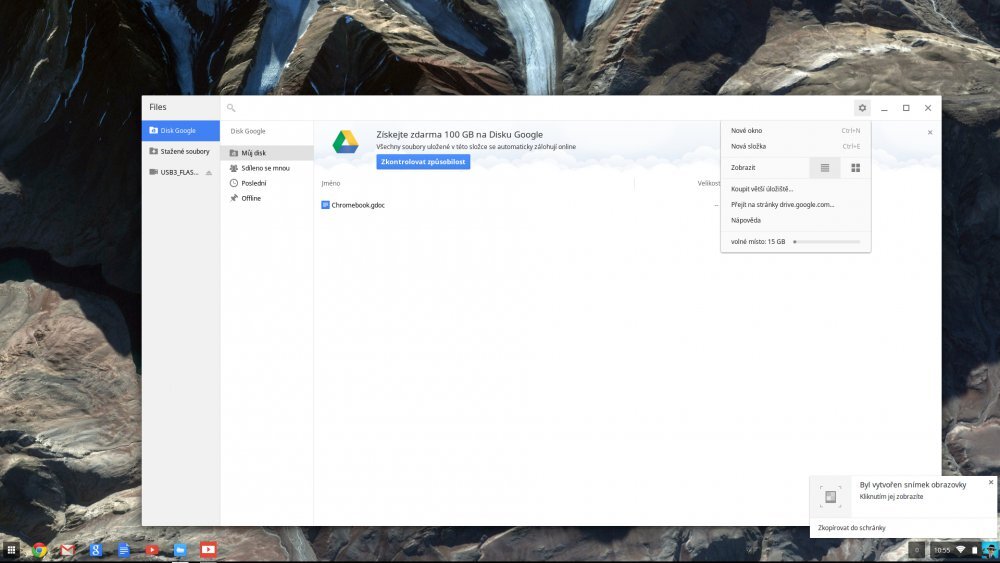
Task: Maximize the Files window
Action: [906, 108]
